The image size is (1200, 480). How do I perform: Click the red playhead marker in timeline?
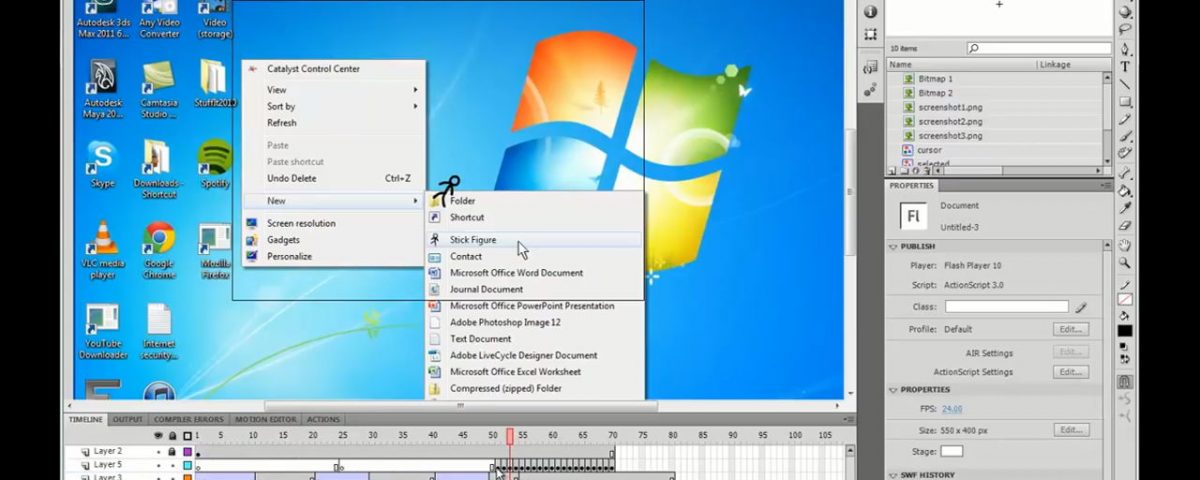509,436
